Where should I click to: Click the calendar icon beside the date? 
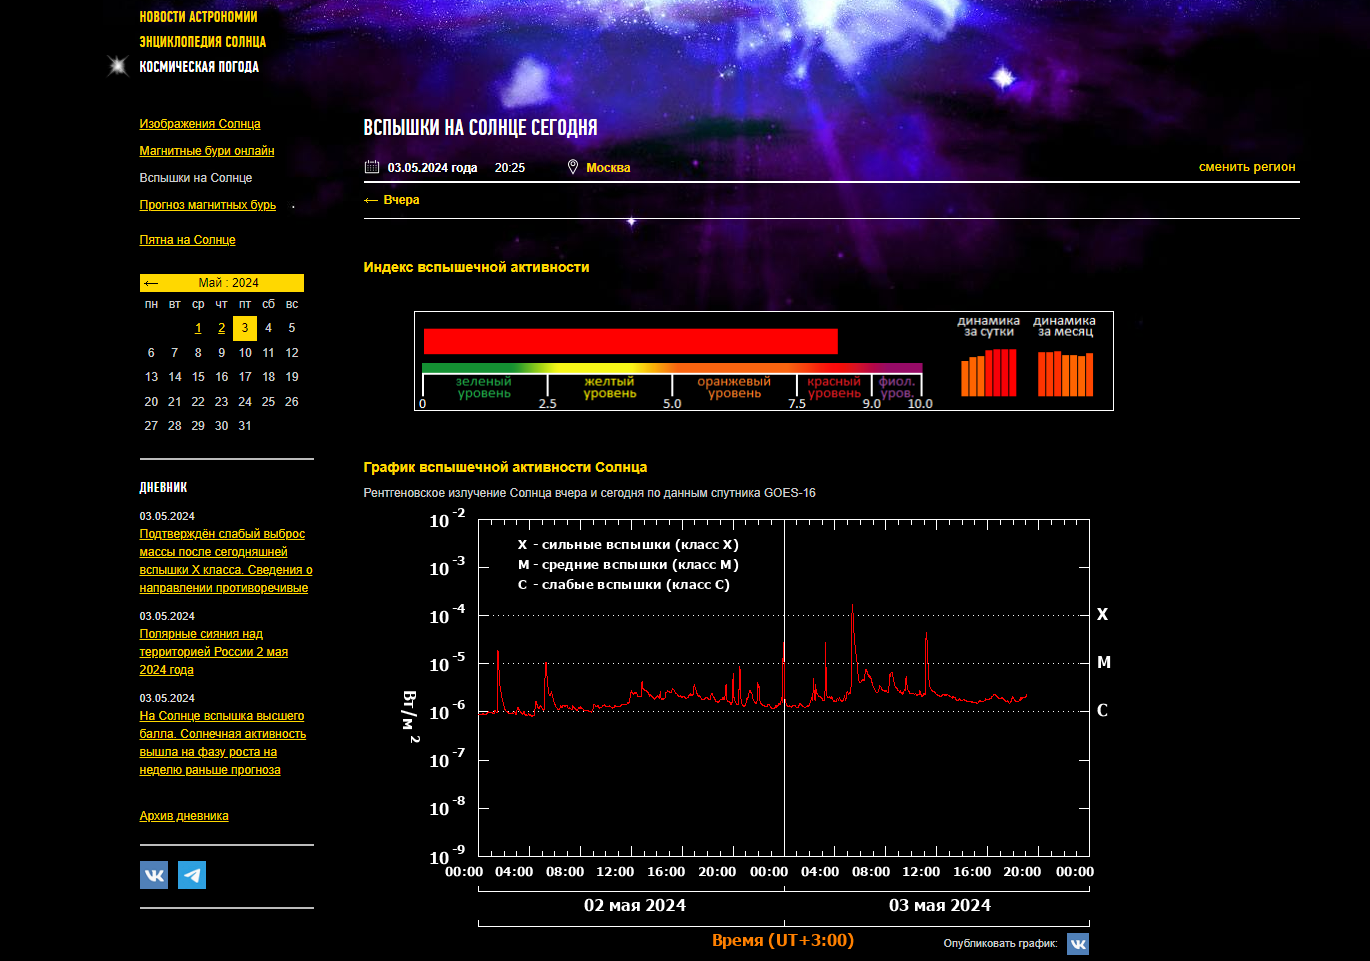click(x=372, y=167)
